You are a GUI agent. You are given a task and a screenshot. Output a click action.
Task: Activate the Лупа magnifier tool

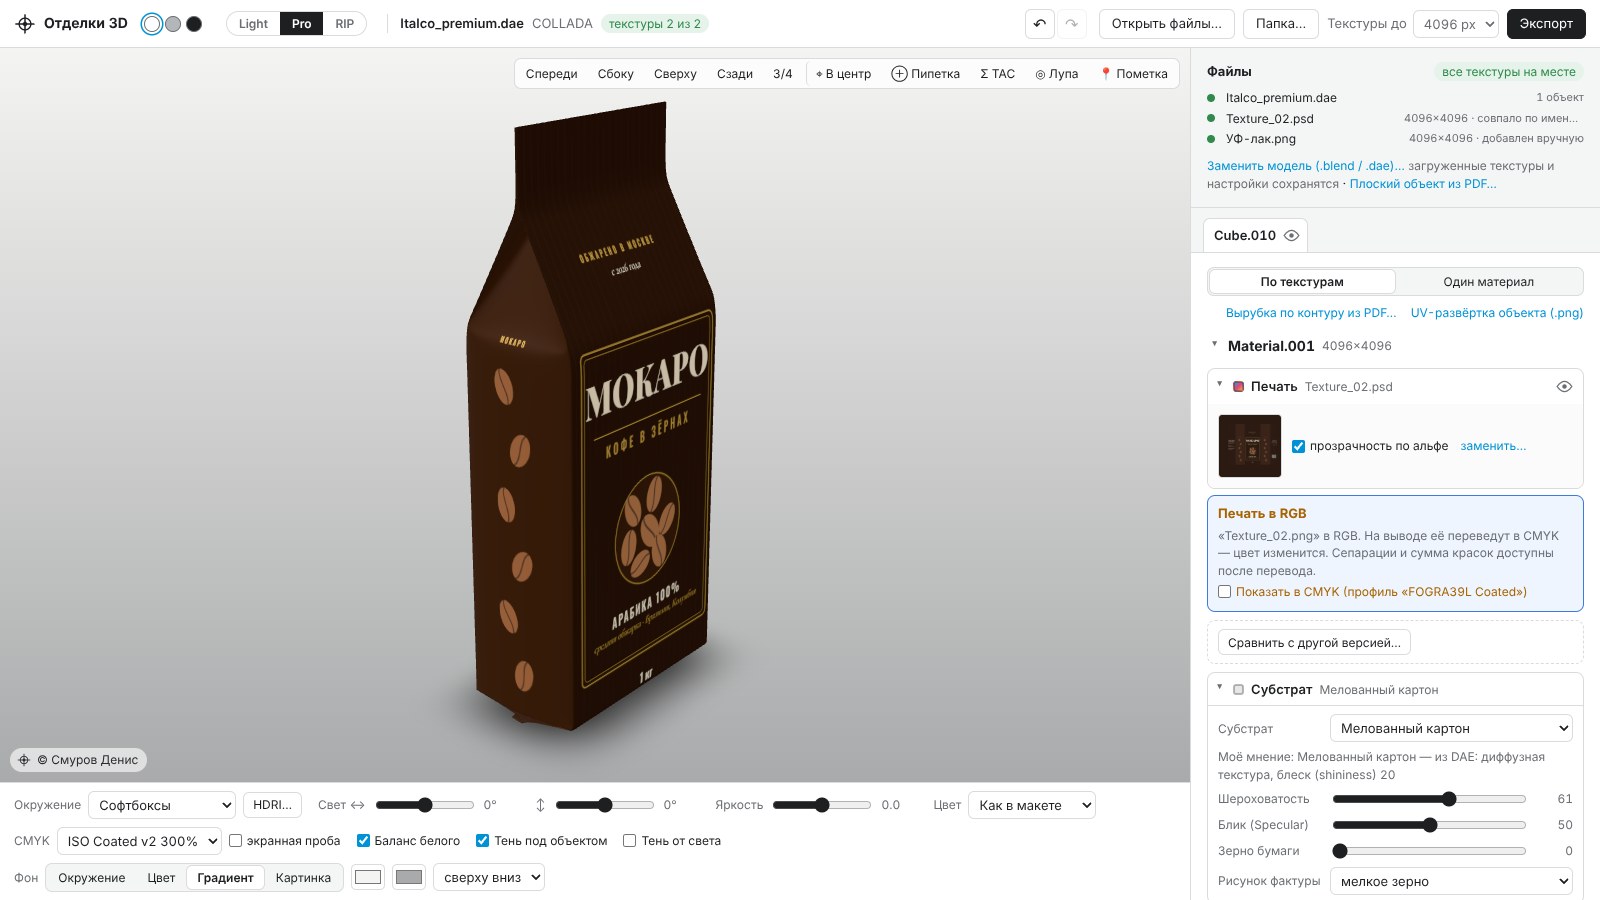click(1057, 74)
